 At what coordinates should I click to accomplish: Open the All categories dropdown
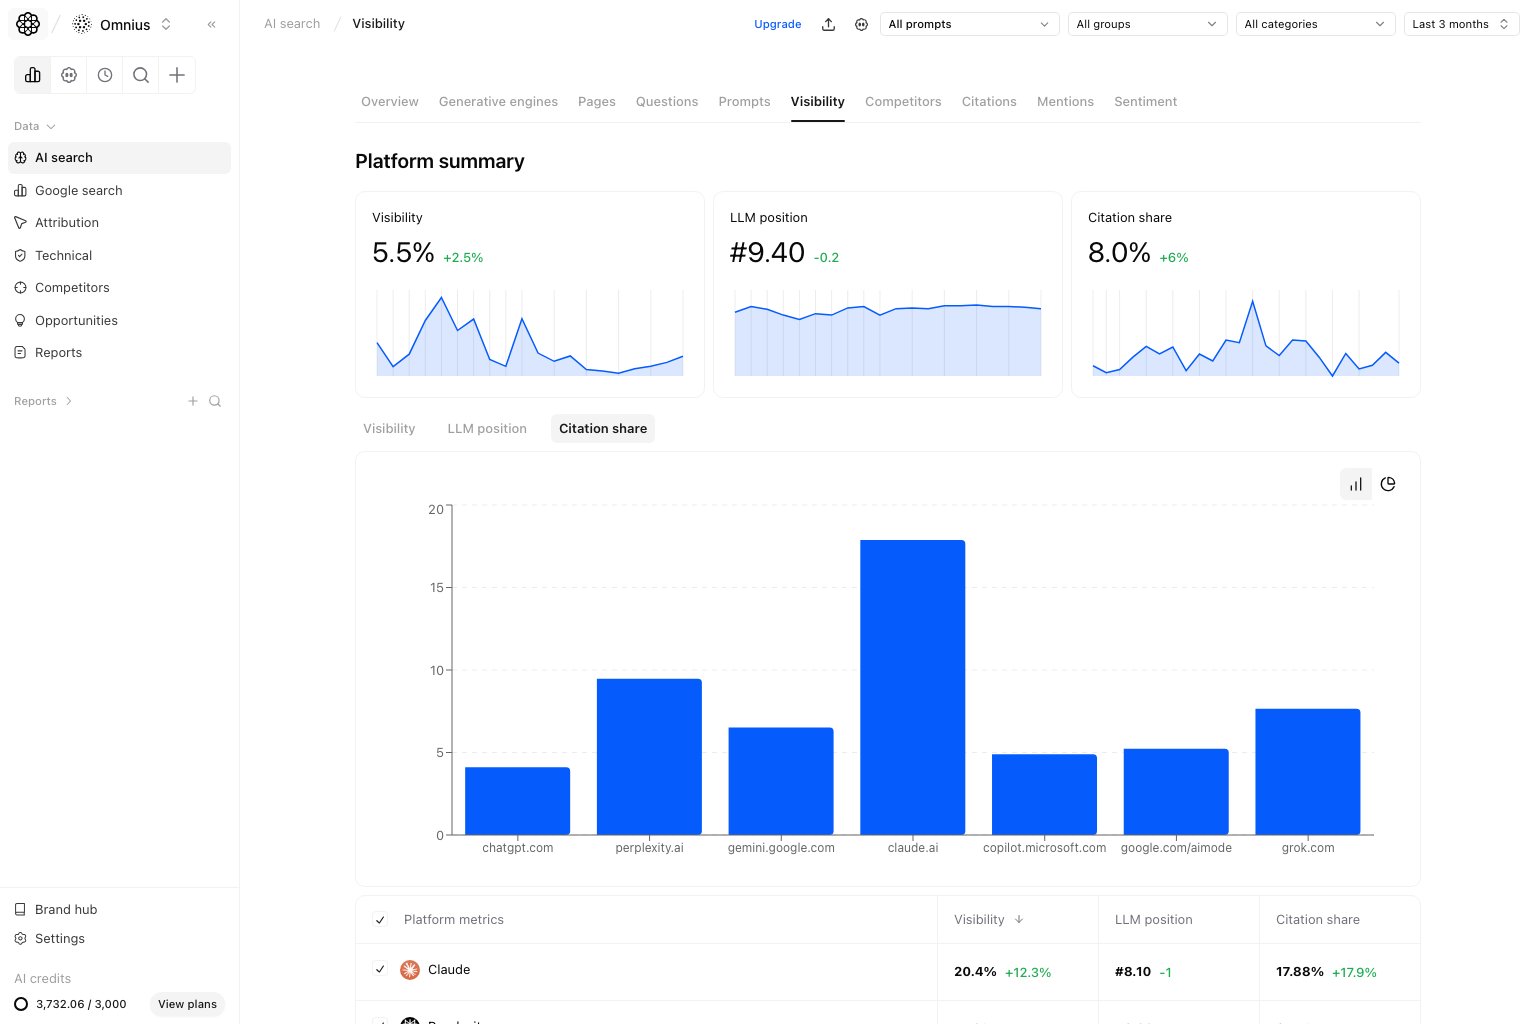[1315, 24]
